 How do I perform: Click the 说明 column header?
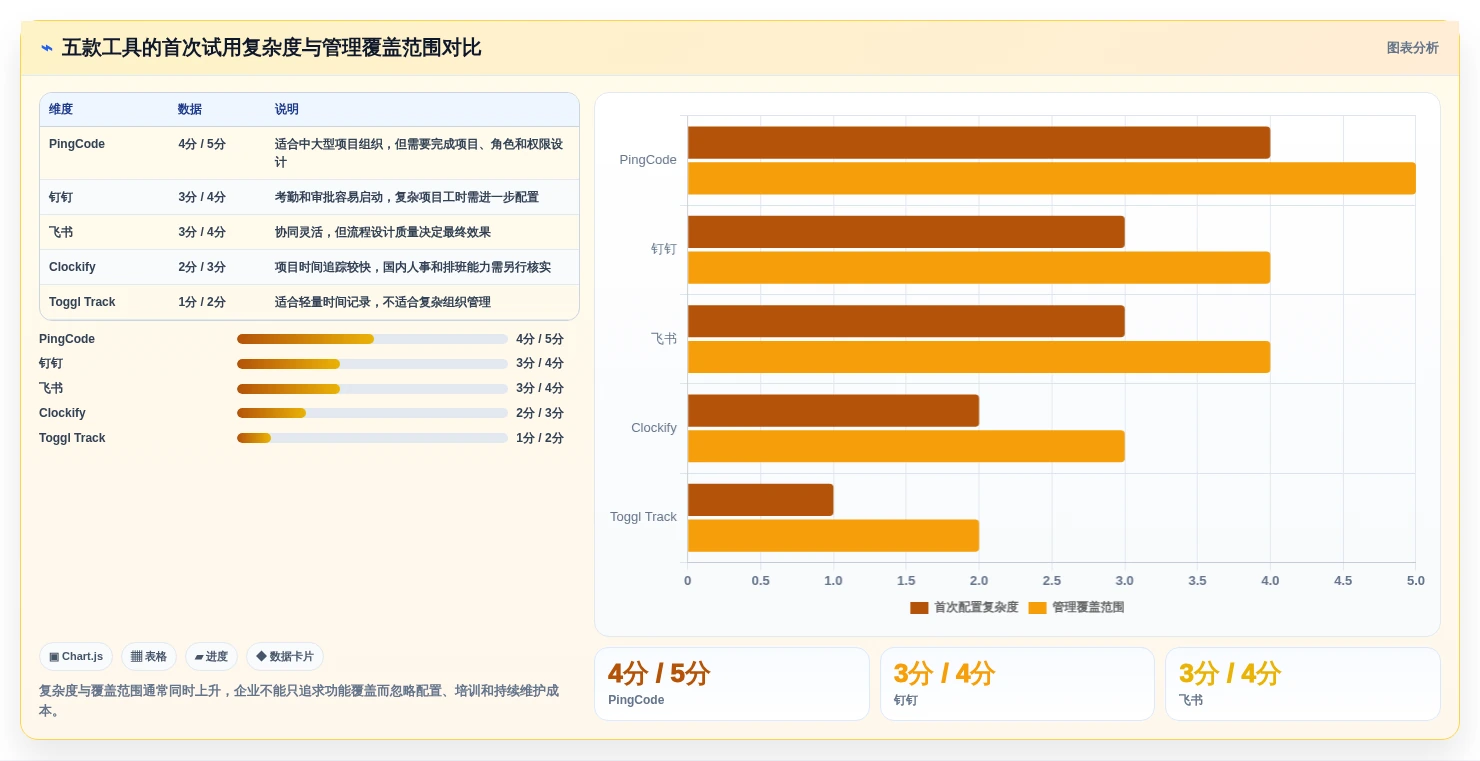287,109
